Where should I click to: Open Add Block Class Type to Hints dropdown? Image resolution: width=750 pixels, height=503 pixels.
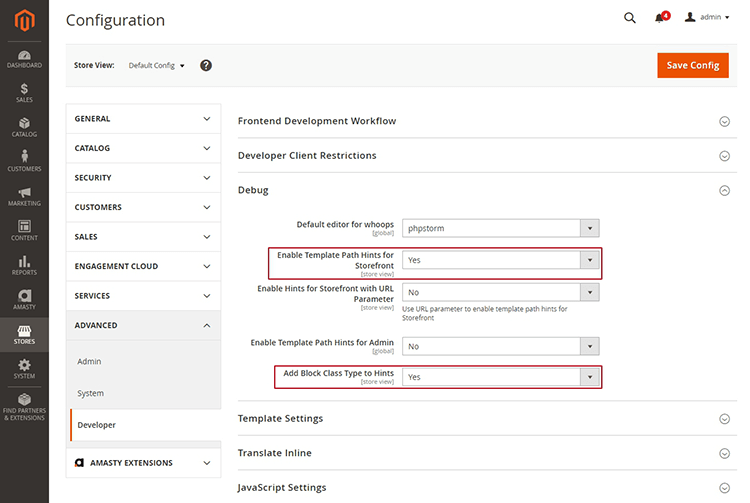(x=500, y=377)
